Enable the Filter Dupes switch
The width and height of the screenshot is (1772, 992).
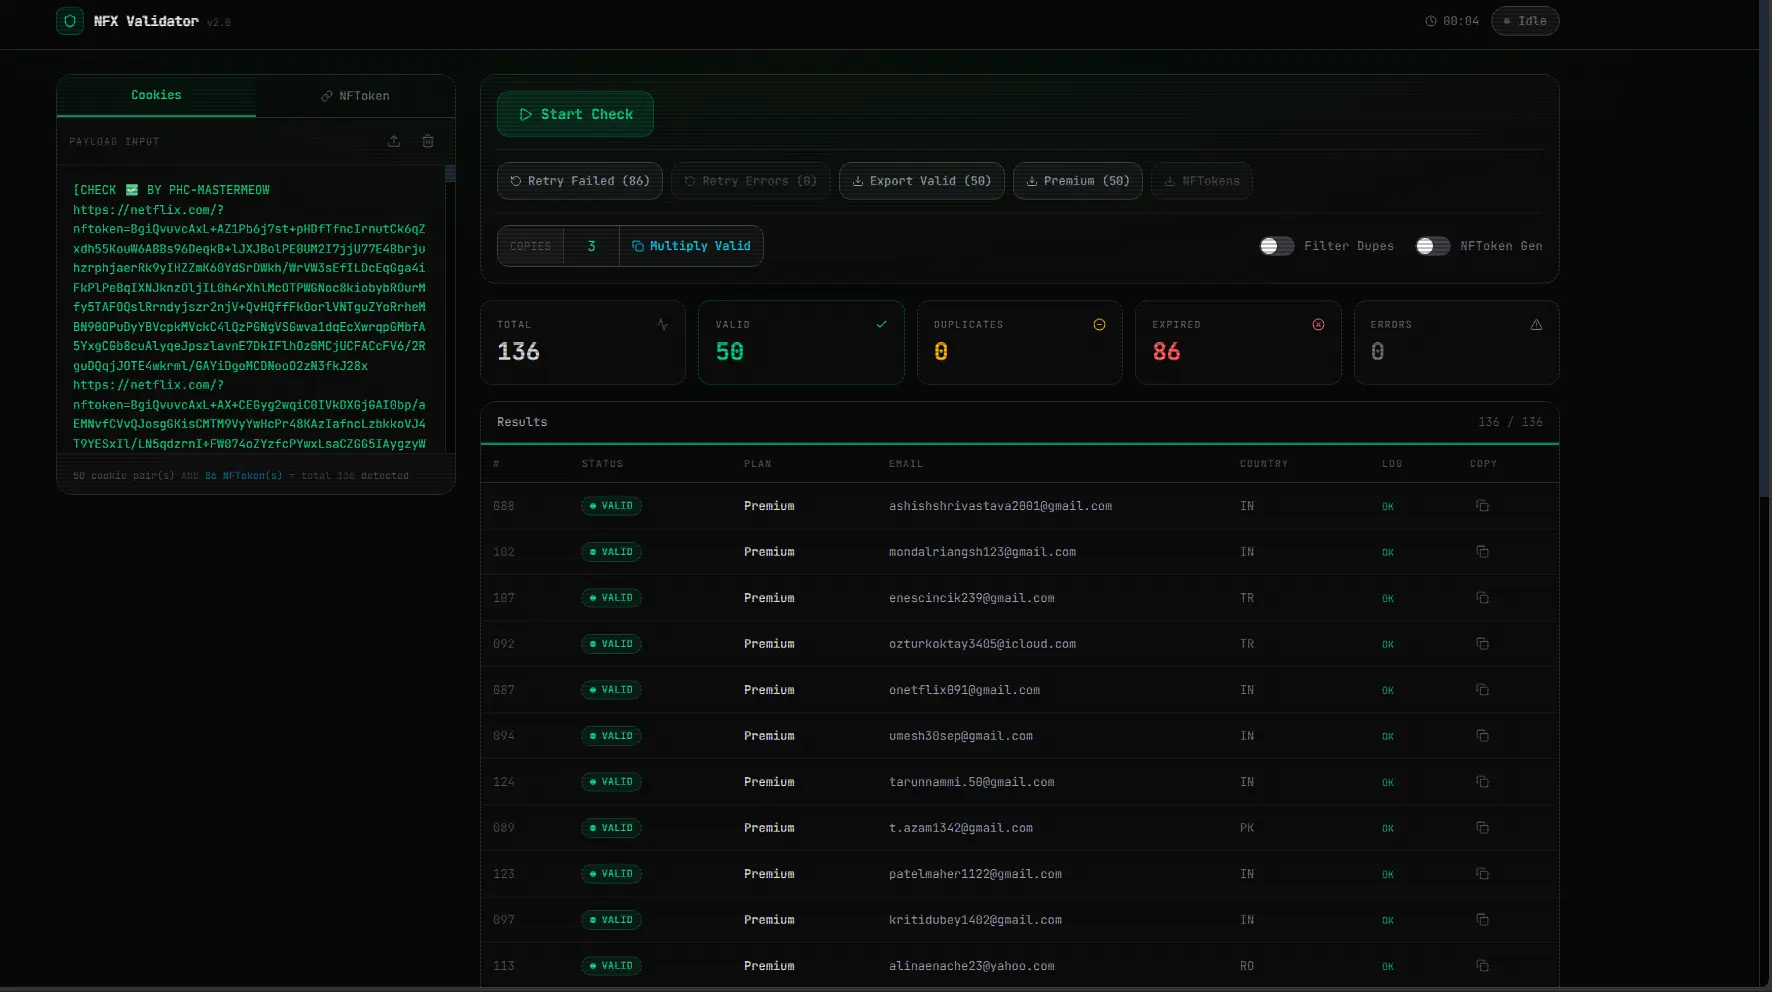[1277, 246]
